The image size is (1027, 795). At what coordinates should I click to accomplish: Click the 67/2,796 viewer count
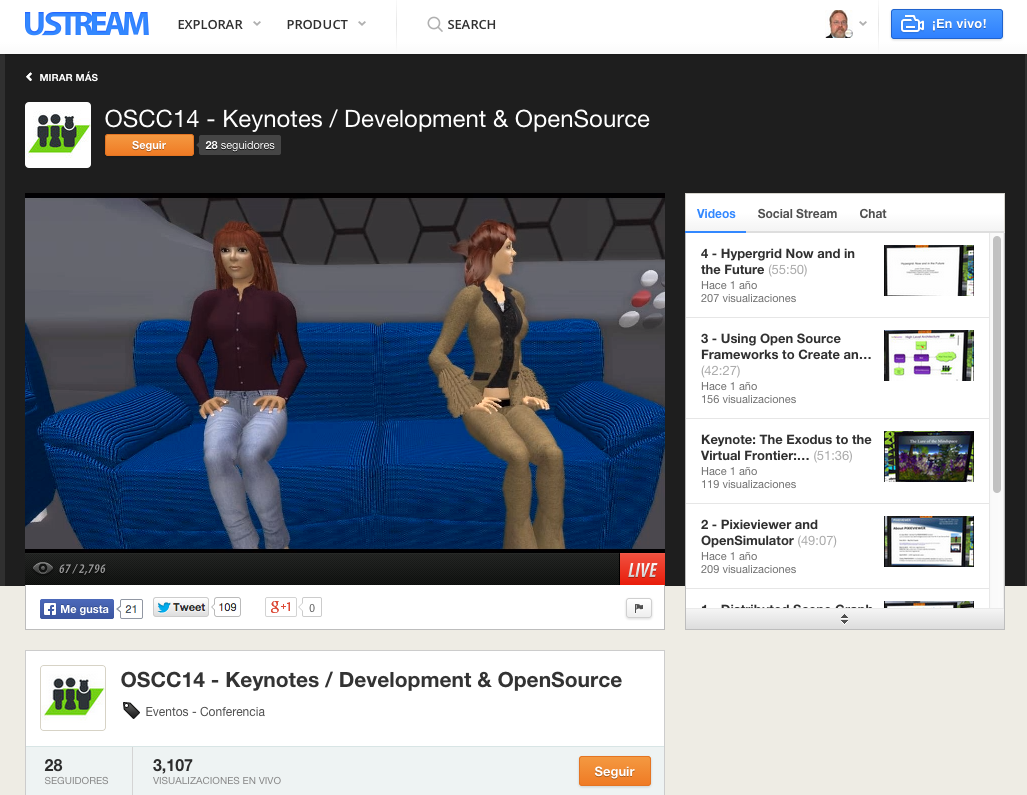pyautogui.click(x=83, y=568)
